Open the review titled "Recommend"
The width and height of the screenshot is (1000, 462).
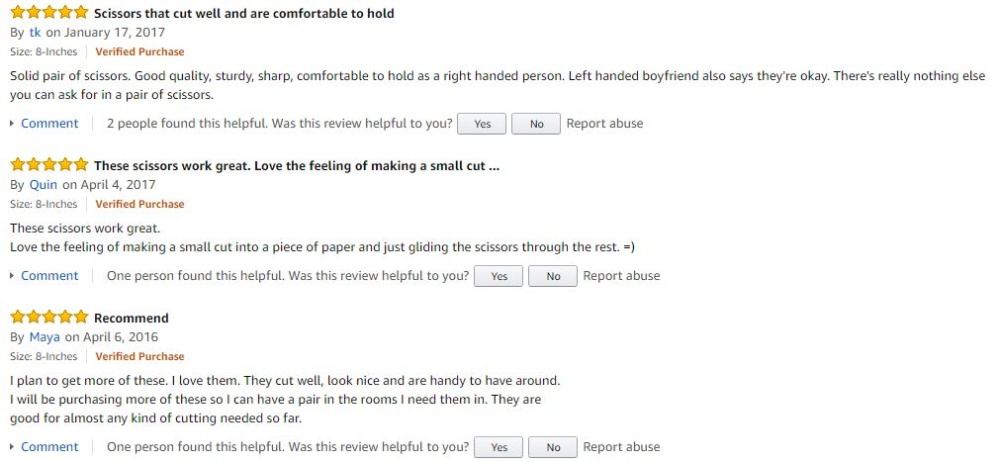[131, 318]
